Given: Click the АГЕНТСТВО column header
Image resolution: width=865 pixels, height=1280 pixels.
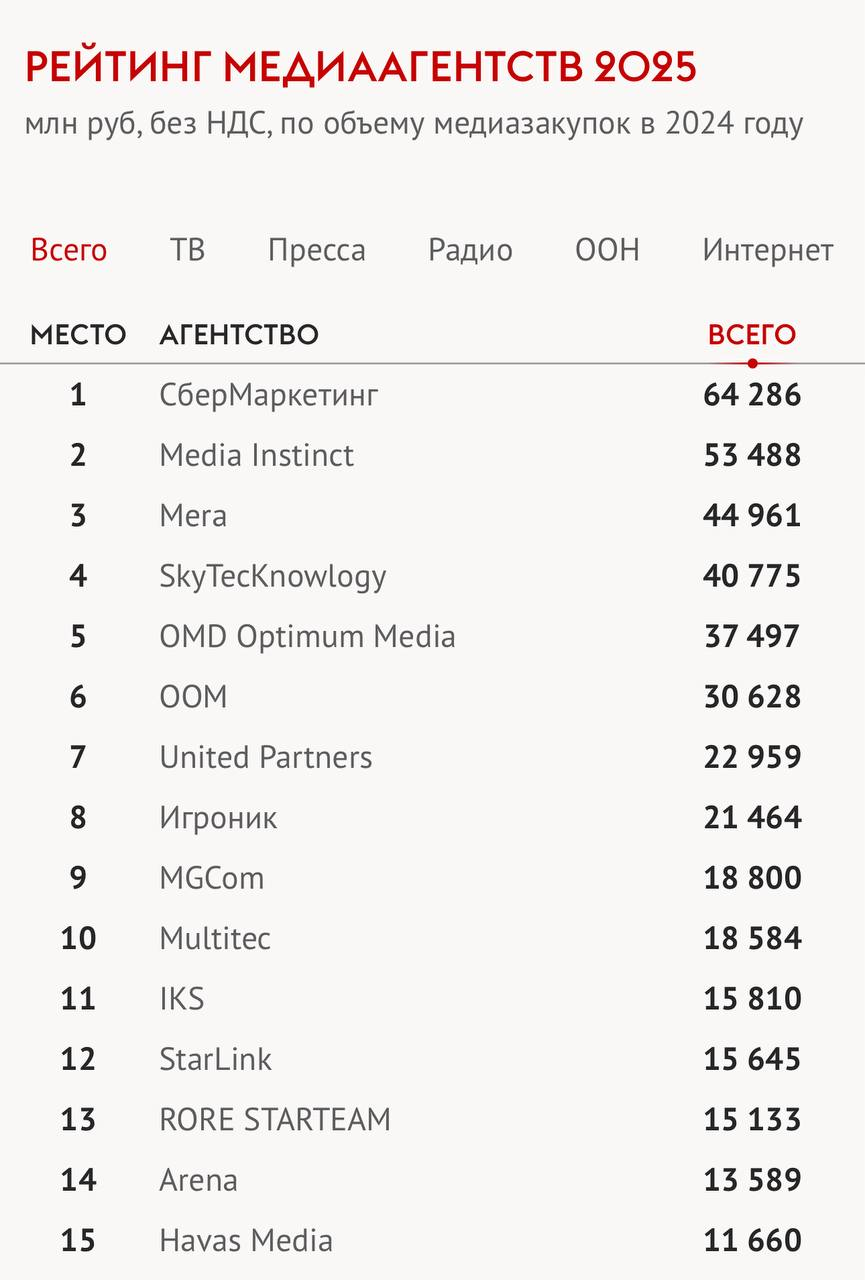Looking at the screenshot, I should pyautogui.click(x=239, y=335).
